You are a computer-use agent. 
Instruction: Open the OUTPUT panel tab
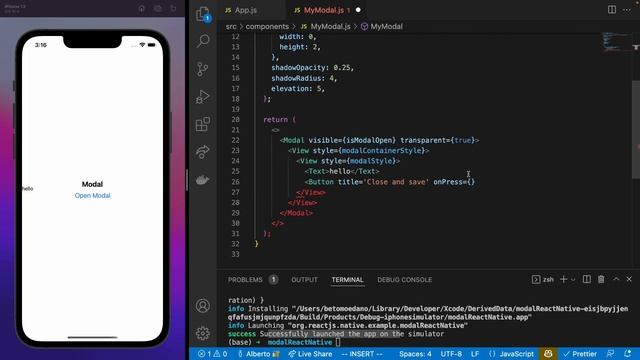click(304, 280)
